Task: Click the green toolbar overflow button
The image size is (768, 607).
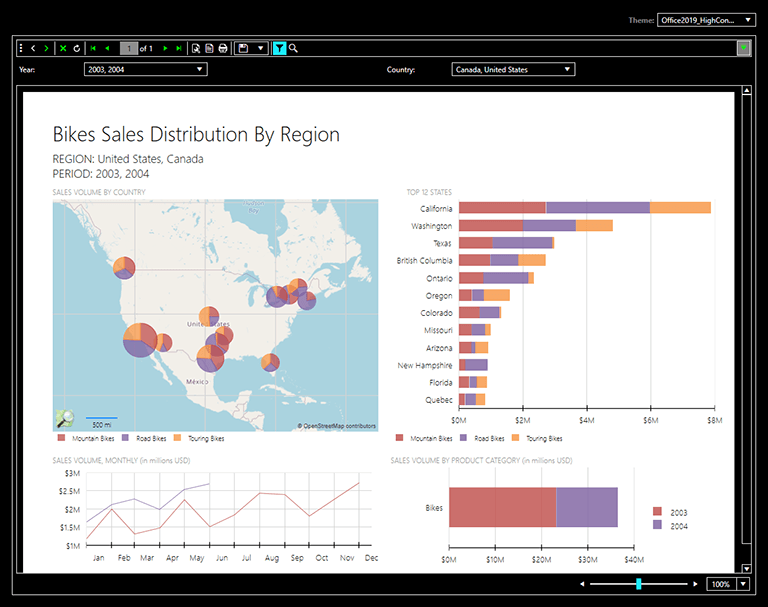Action: (744, 48)
